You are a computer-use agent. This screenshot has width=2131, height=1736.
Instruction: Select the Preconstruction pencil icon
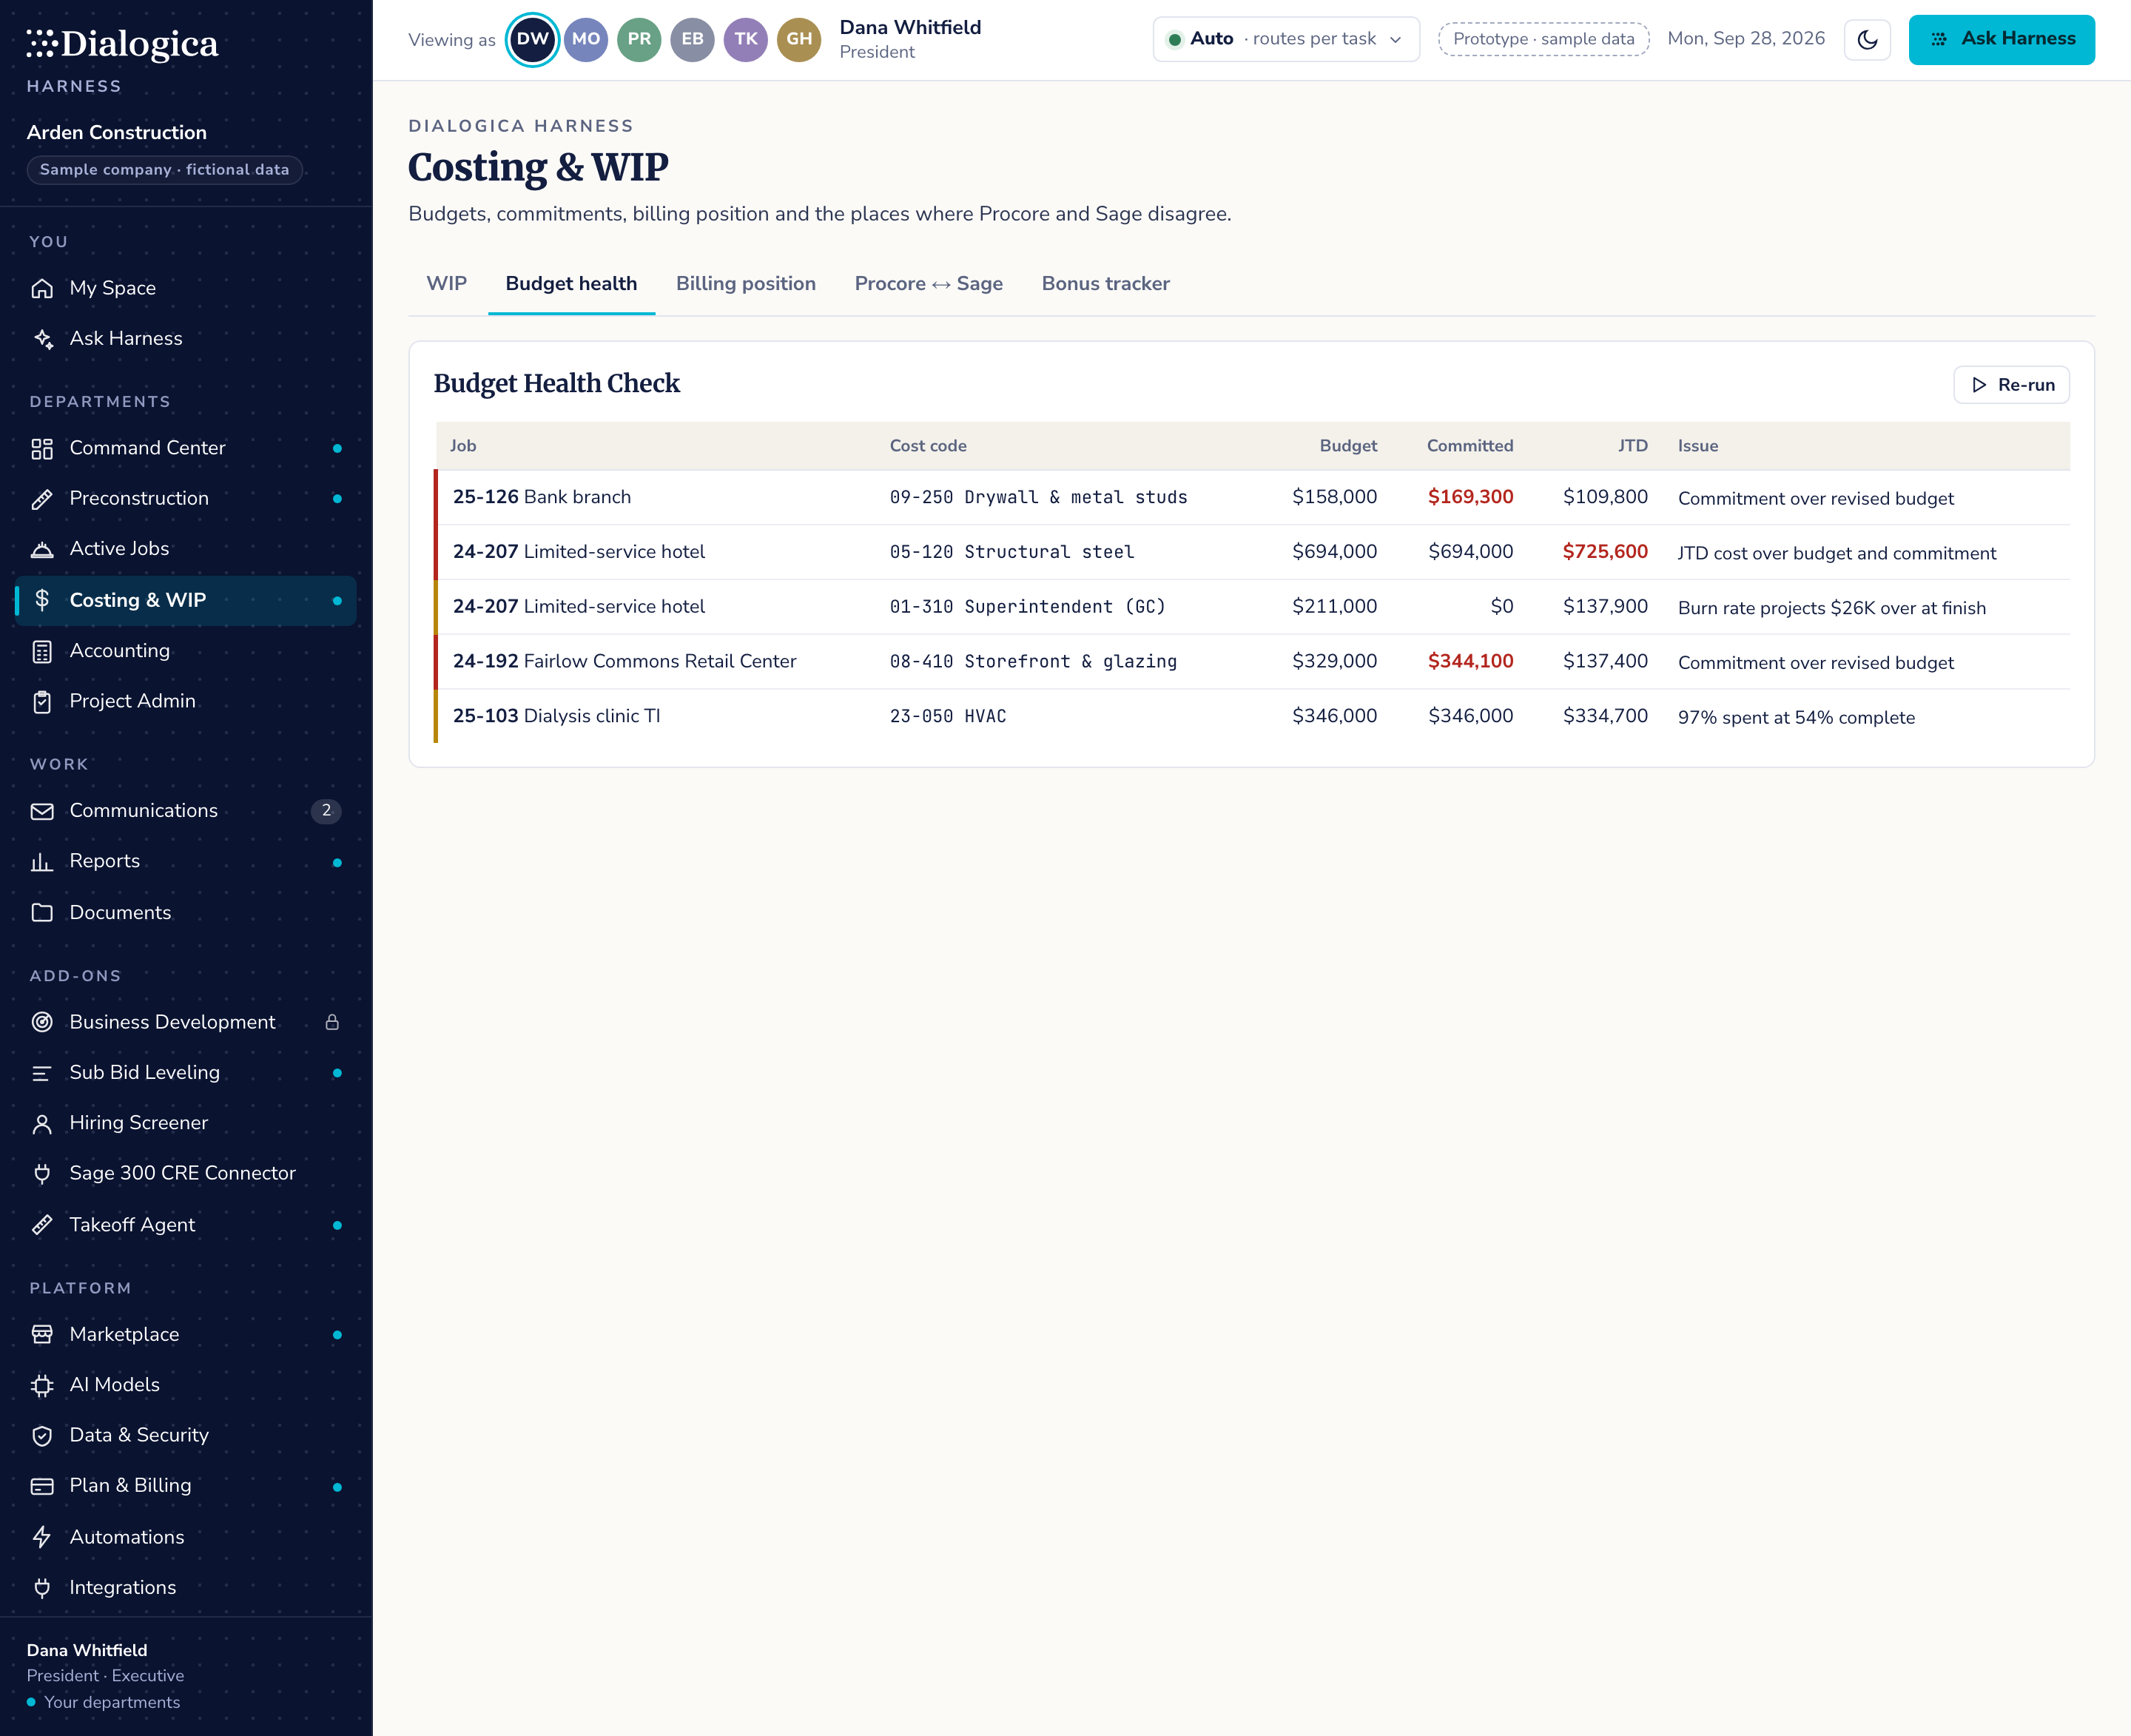coord(42,498)
